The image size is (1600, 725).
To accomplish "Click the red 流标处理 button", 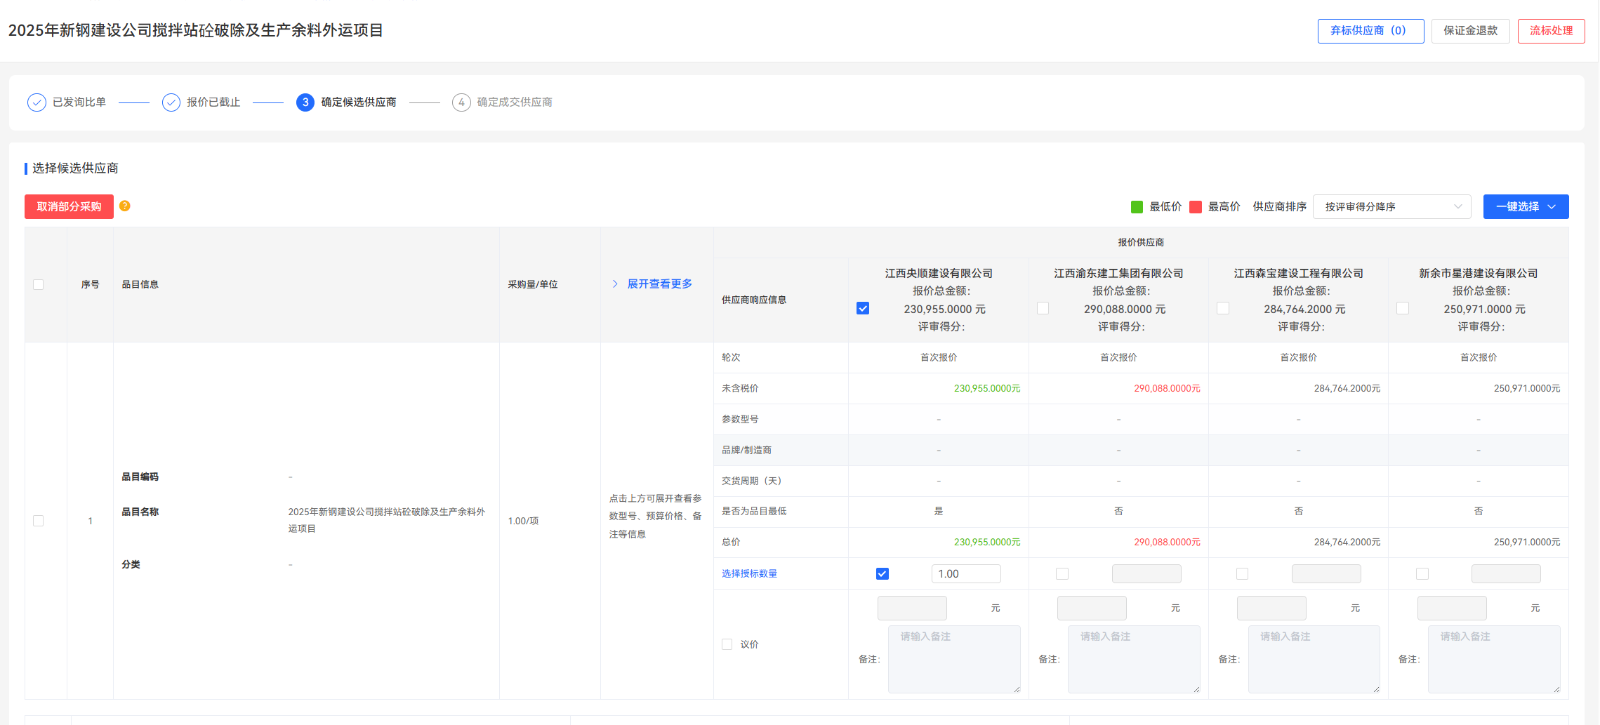I will pyautogui.click(x=1551, y=31).
